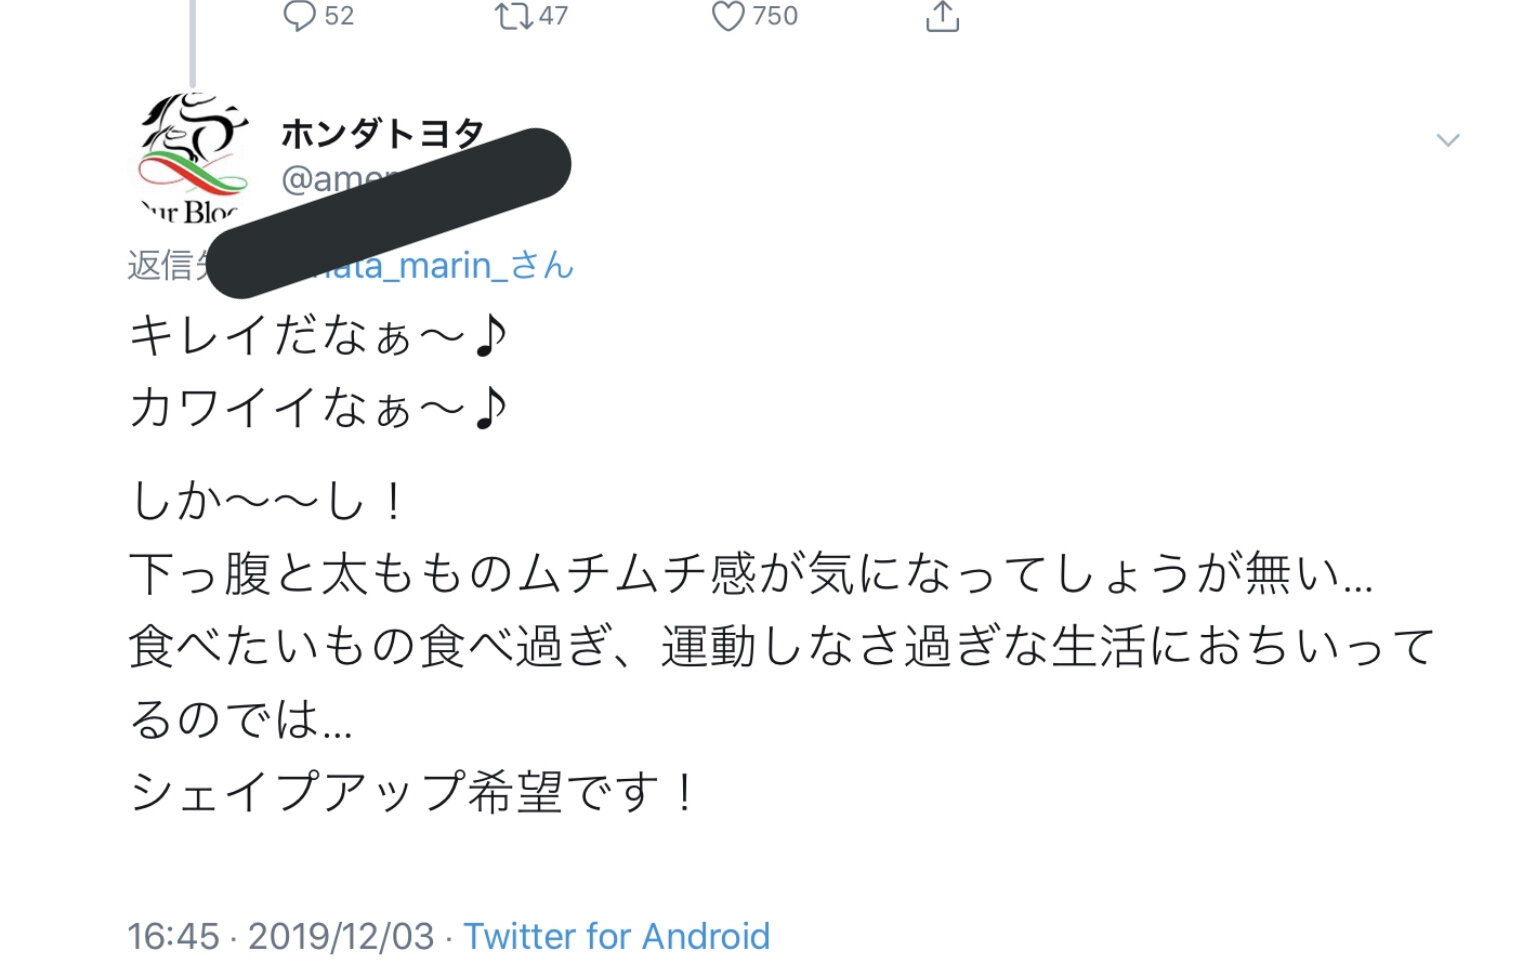Like the tweet with the heart icon
Image resolution: width=1536 pixels, height=968 pixels.
728,16
